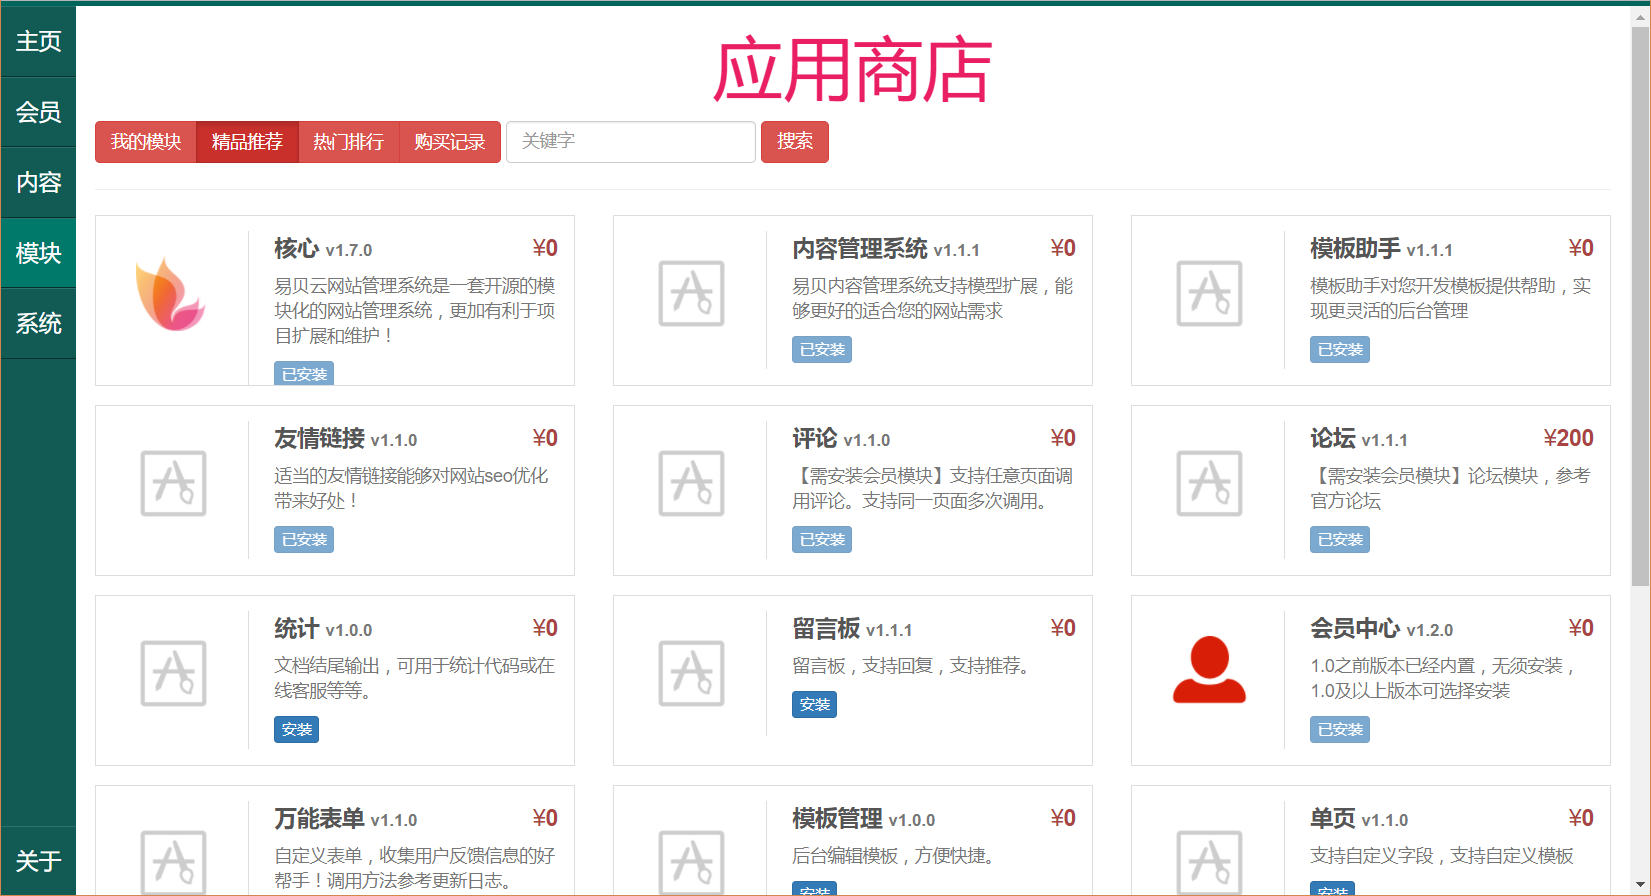Click the 留言板 module placeholder icon
The image size is (1651, 896).
click(691, 674)
